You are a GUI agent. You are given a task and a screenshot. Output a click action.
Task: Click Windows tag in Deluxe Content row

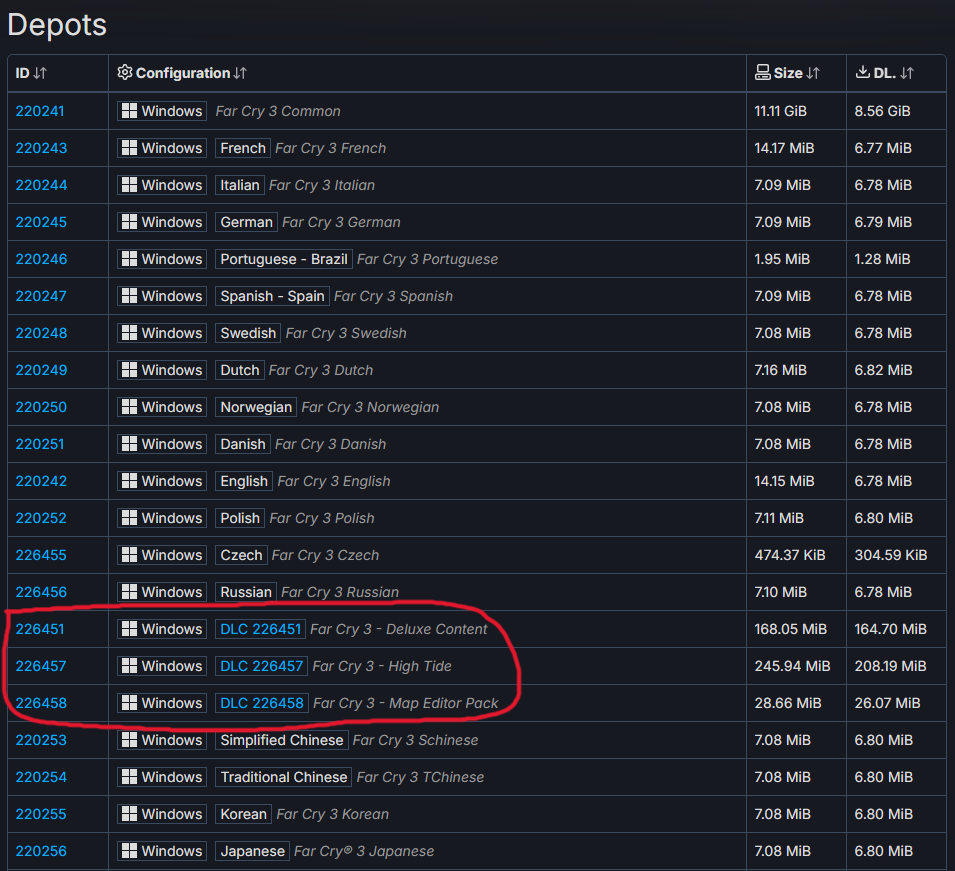(162, 629)
